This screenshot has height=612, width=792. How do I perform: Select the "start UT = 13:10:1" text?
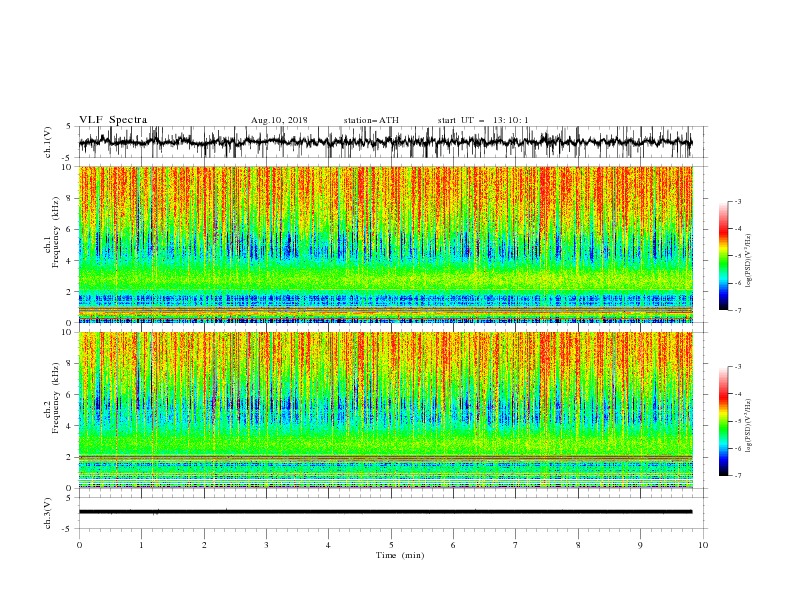pyautogui.click(x=483, y=120)
